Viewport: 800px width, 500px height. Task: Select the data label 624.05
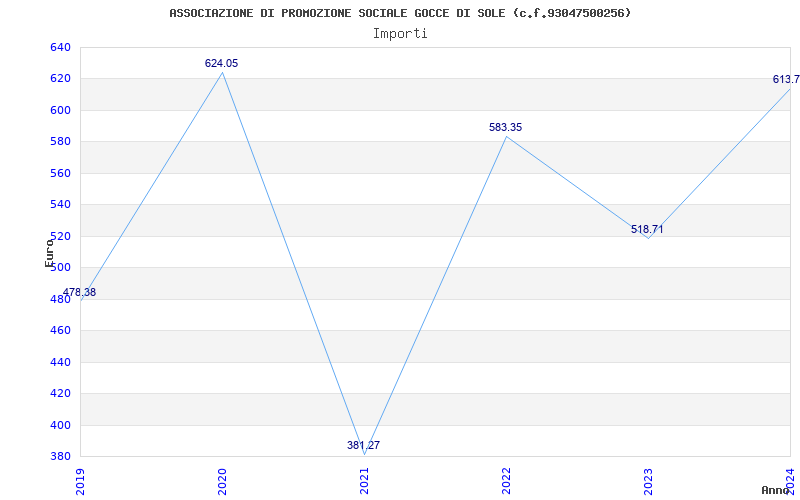click(221, 63)
